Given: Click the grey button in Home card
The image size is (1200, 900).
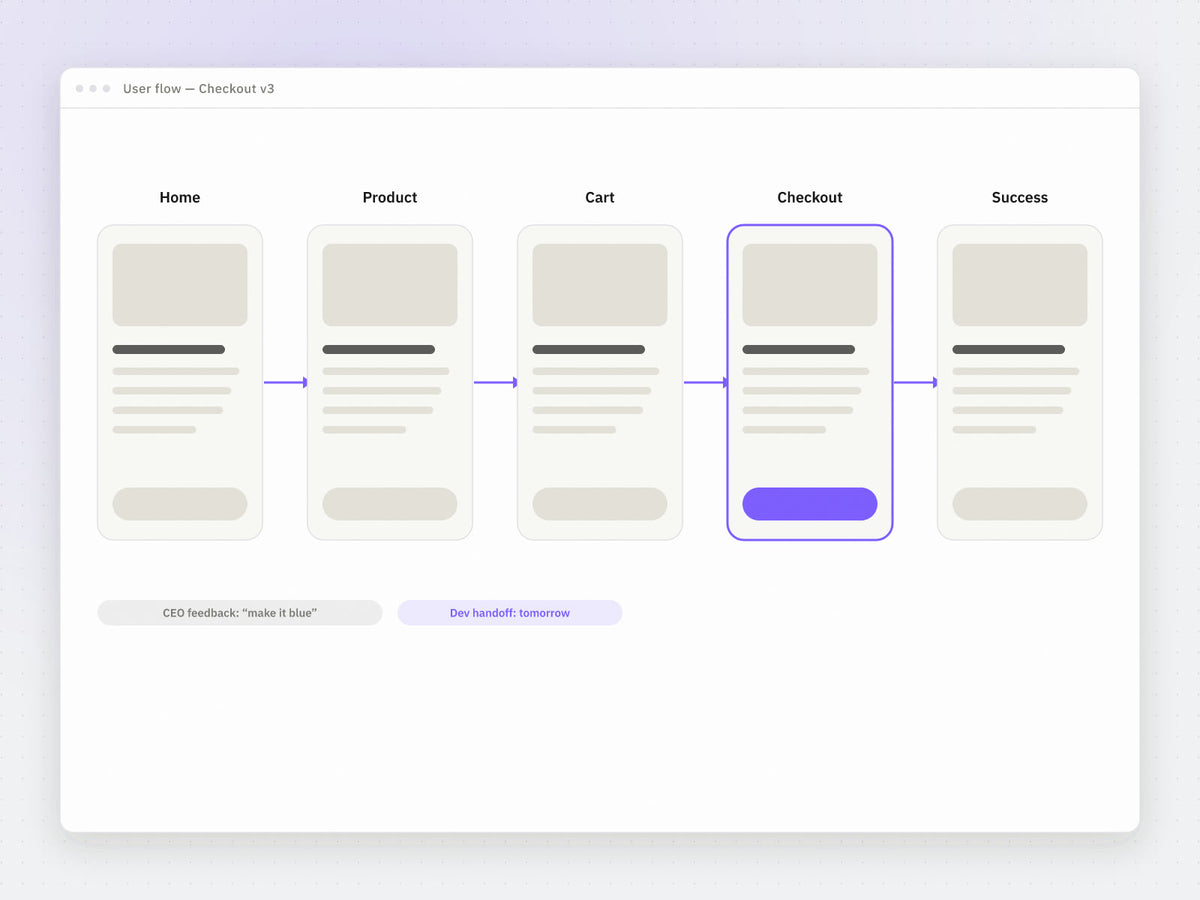Looking at the screenshot, I should tap(180, 504).
